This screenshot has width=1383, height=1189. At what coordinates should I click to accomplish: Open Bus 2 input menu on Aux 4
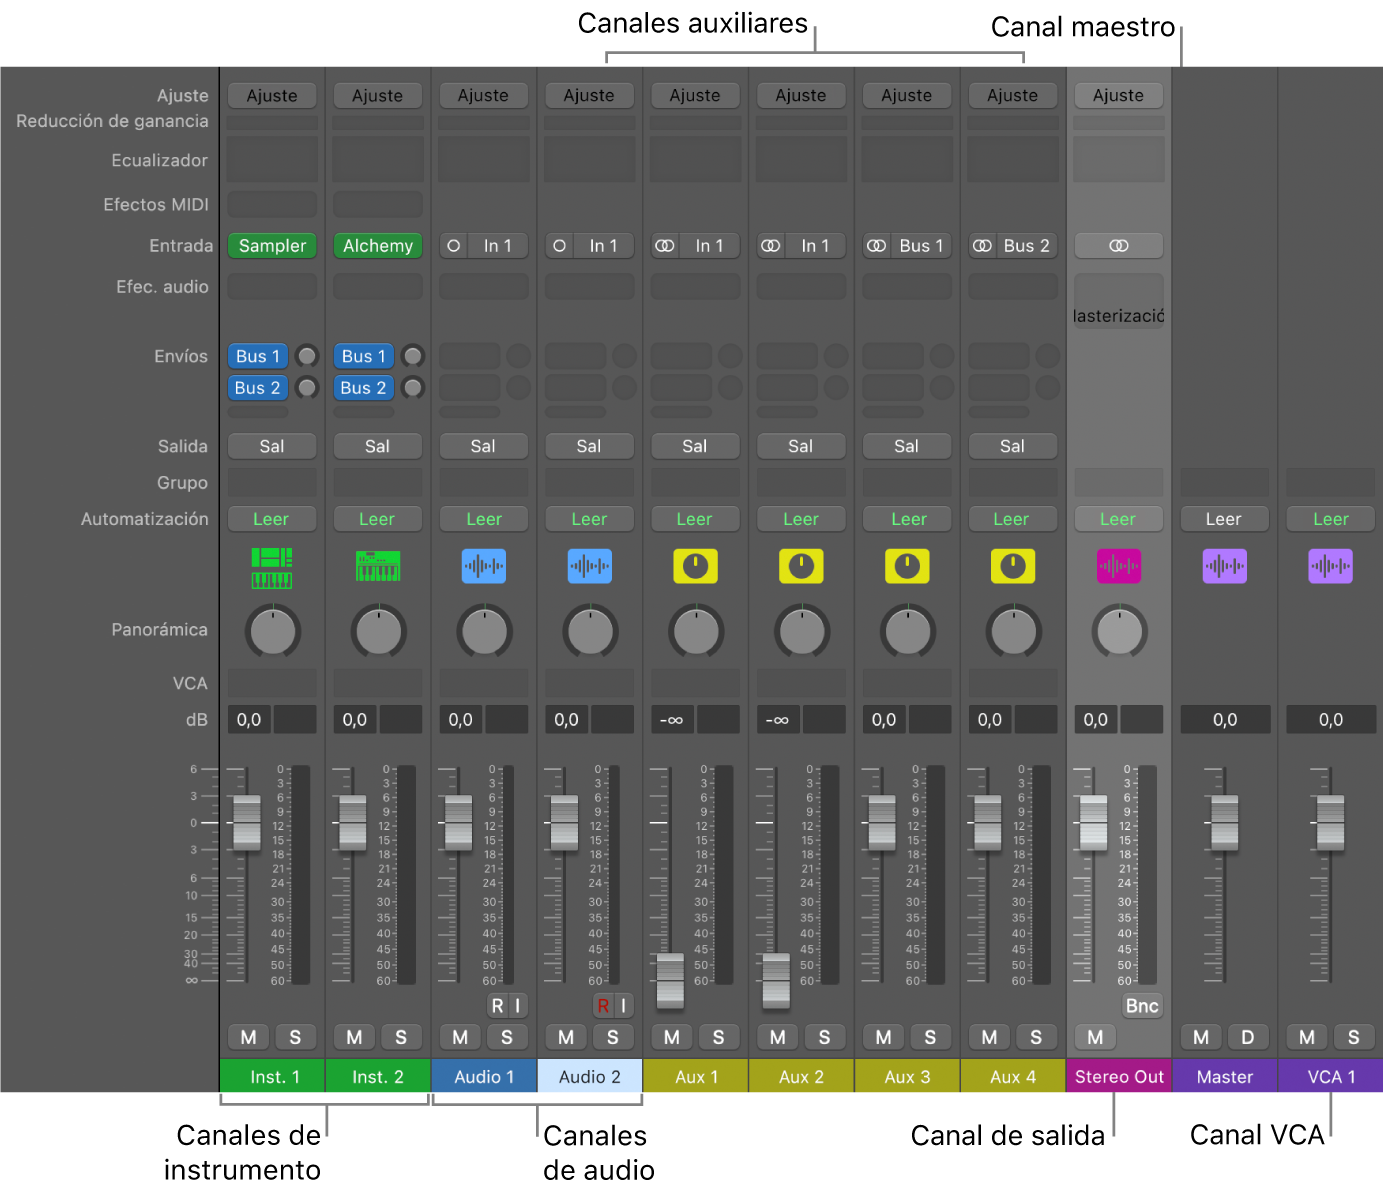1027,246
